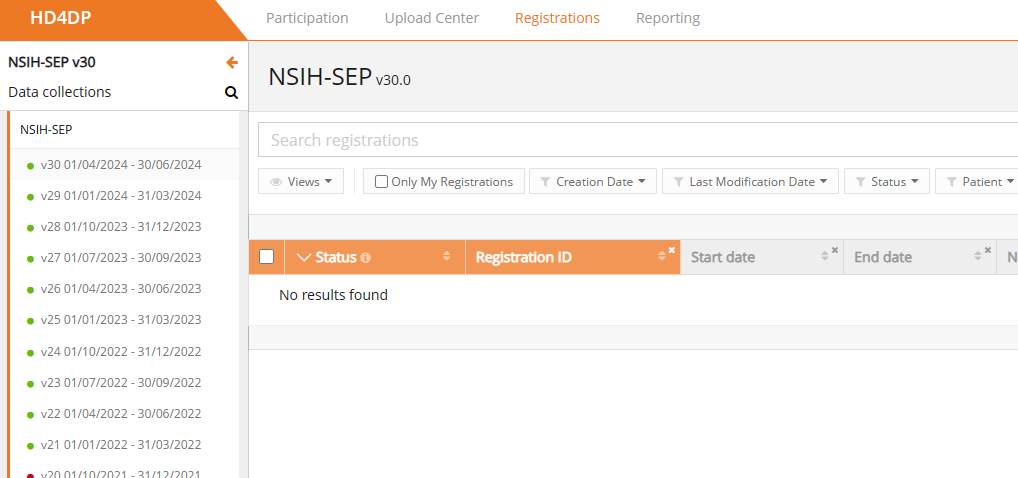Open the Creation Date filter dropdown

point(593,182)
